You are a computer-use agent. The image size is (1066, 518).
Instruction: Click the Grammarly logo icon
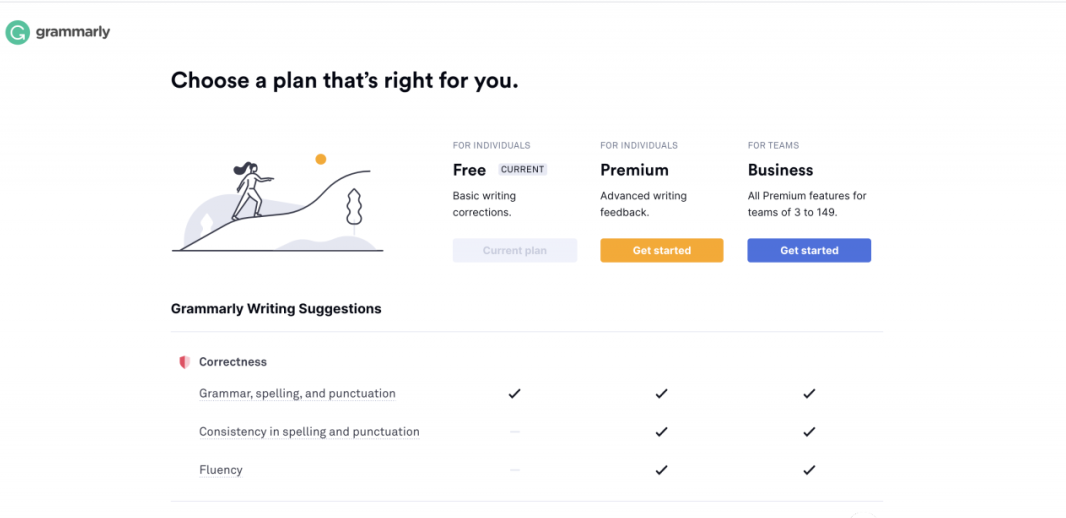[18, 32]
